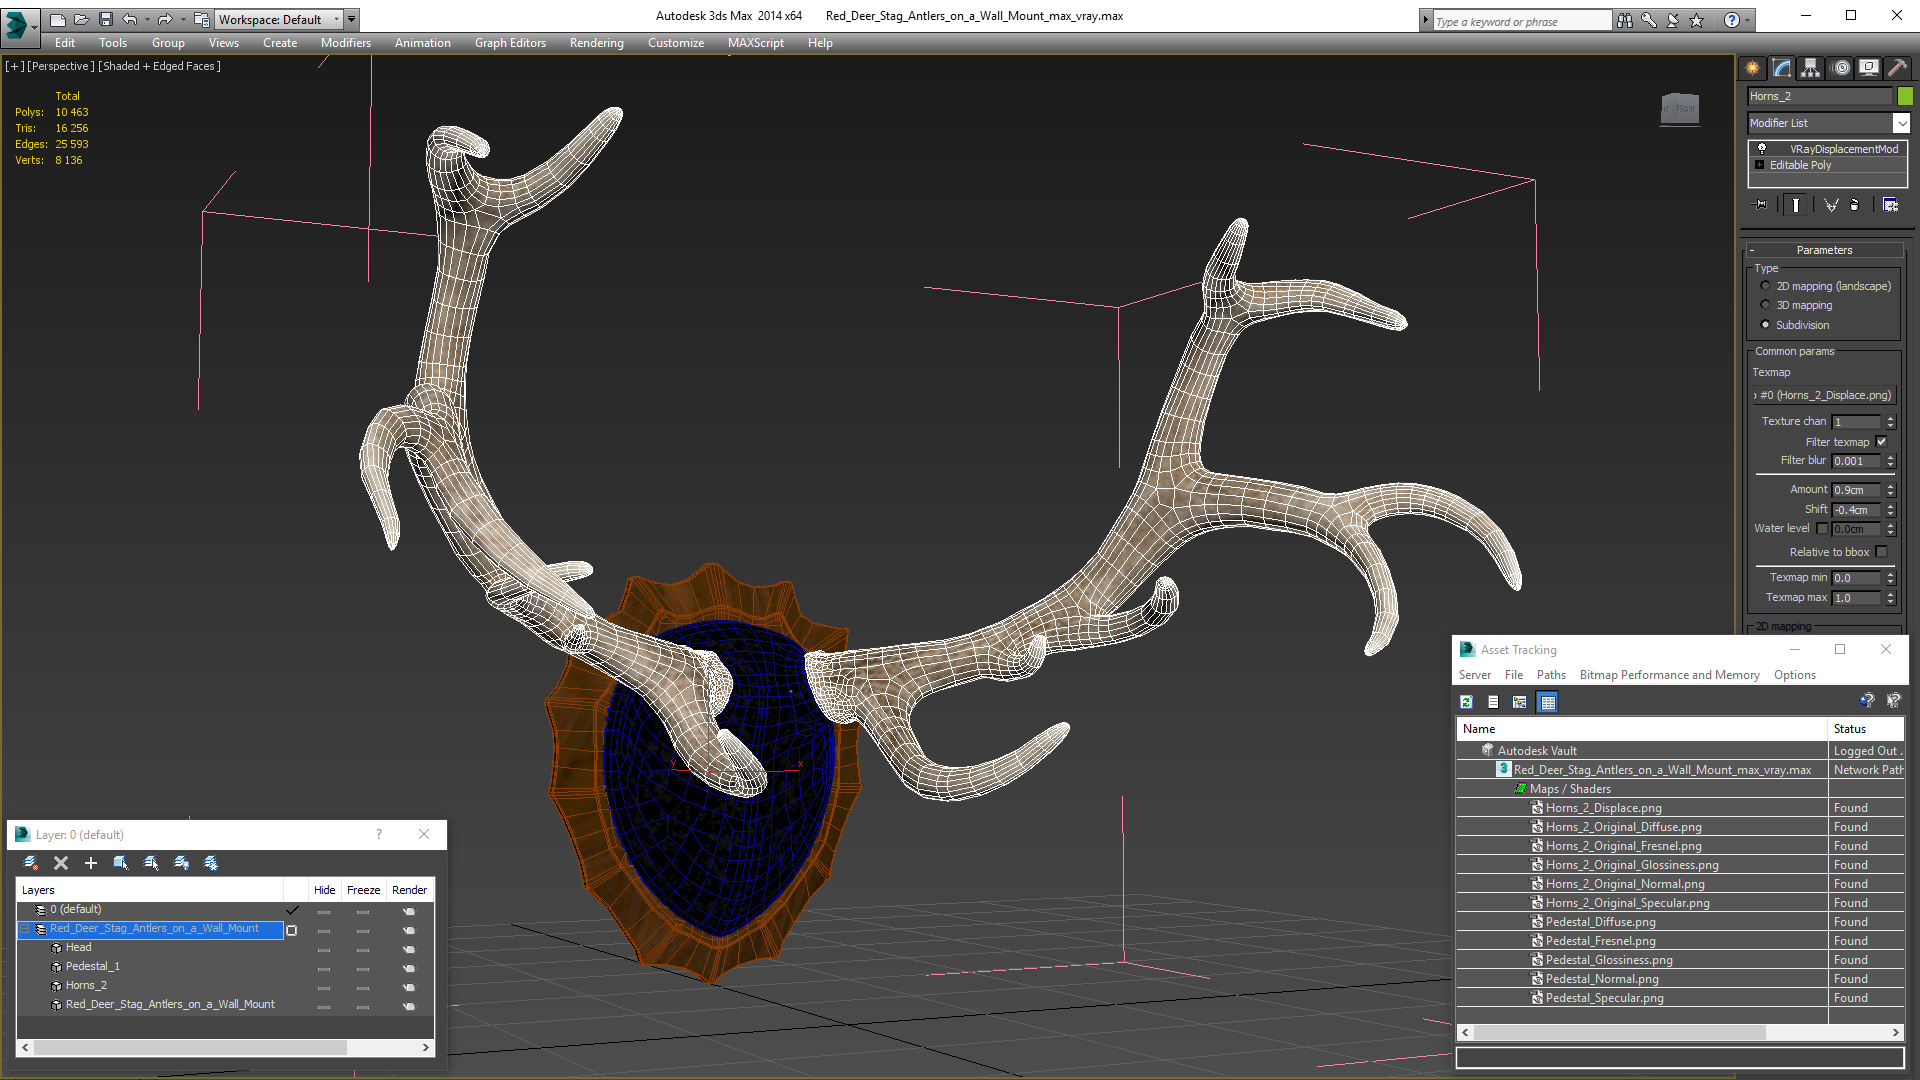Click Perspective viewport label
1920x1080 pixels.
pyautogui.click(x=61, y=66)
